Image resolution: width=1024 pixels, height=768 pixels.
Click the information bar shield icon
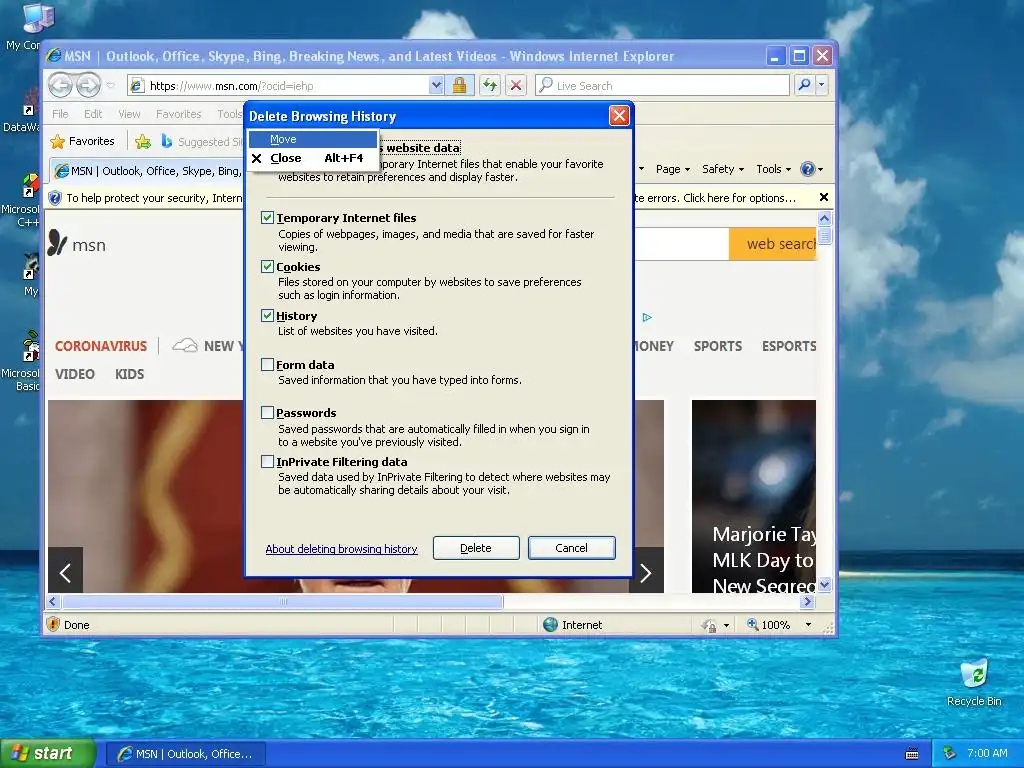[x=55, y=198]
